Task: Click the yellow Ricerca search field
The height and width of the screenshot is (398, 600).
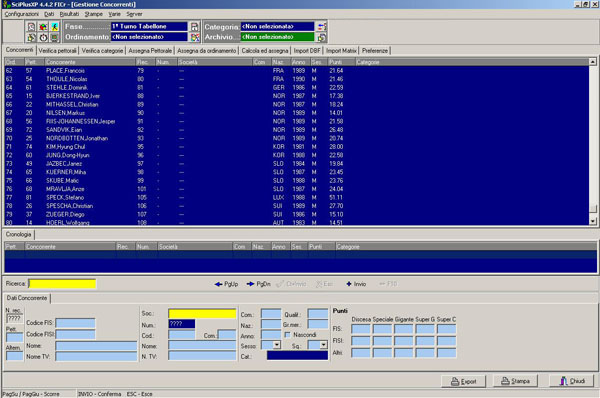Action: [62, 284]
